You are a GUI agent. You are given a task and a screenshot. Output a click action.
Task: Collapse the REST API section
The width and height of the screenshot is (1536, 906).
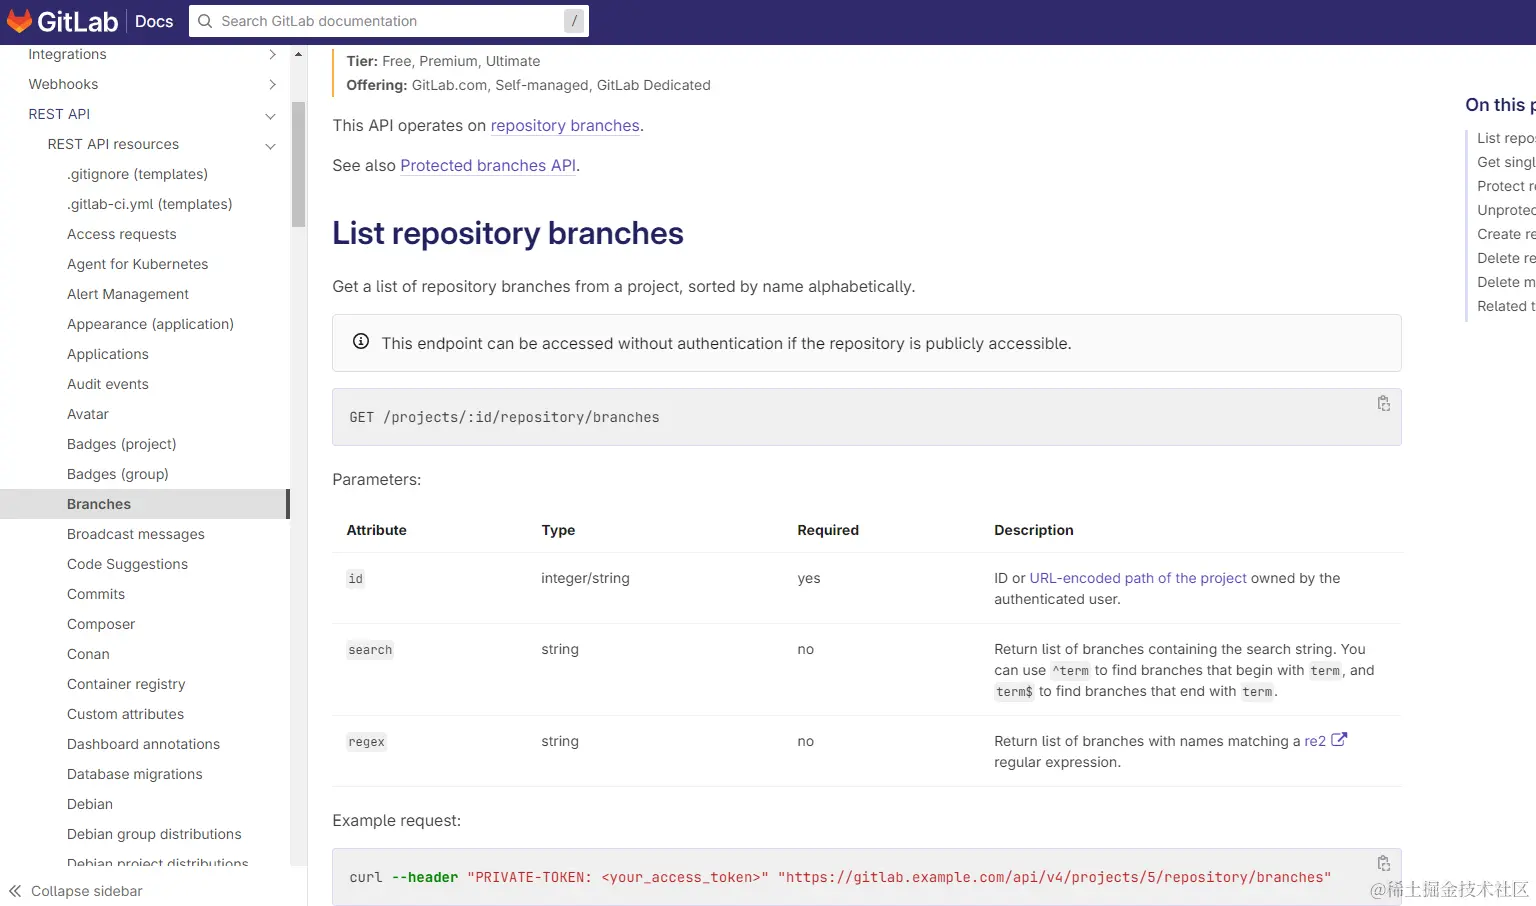tap(270, 116)
